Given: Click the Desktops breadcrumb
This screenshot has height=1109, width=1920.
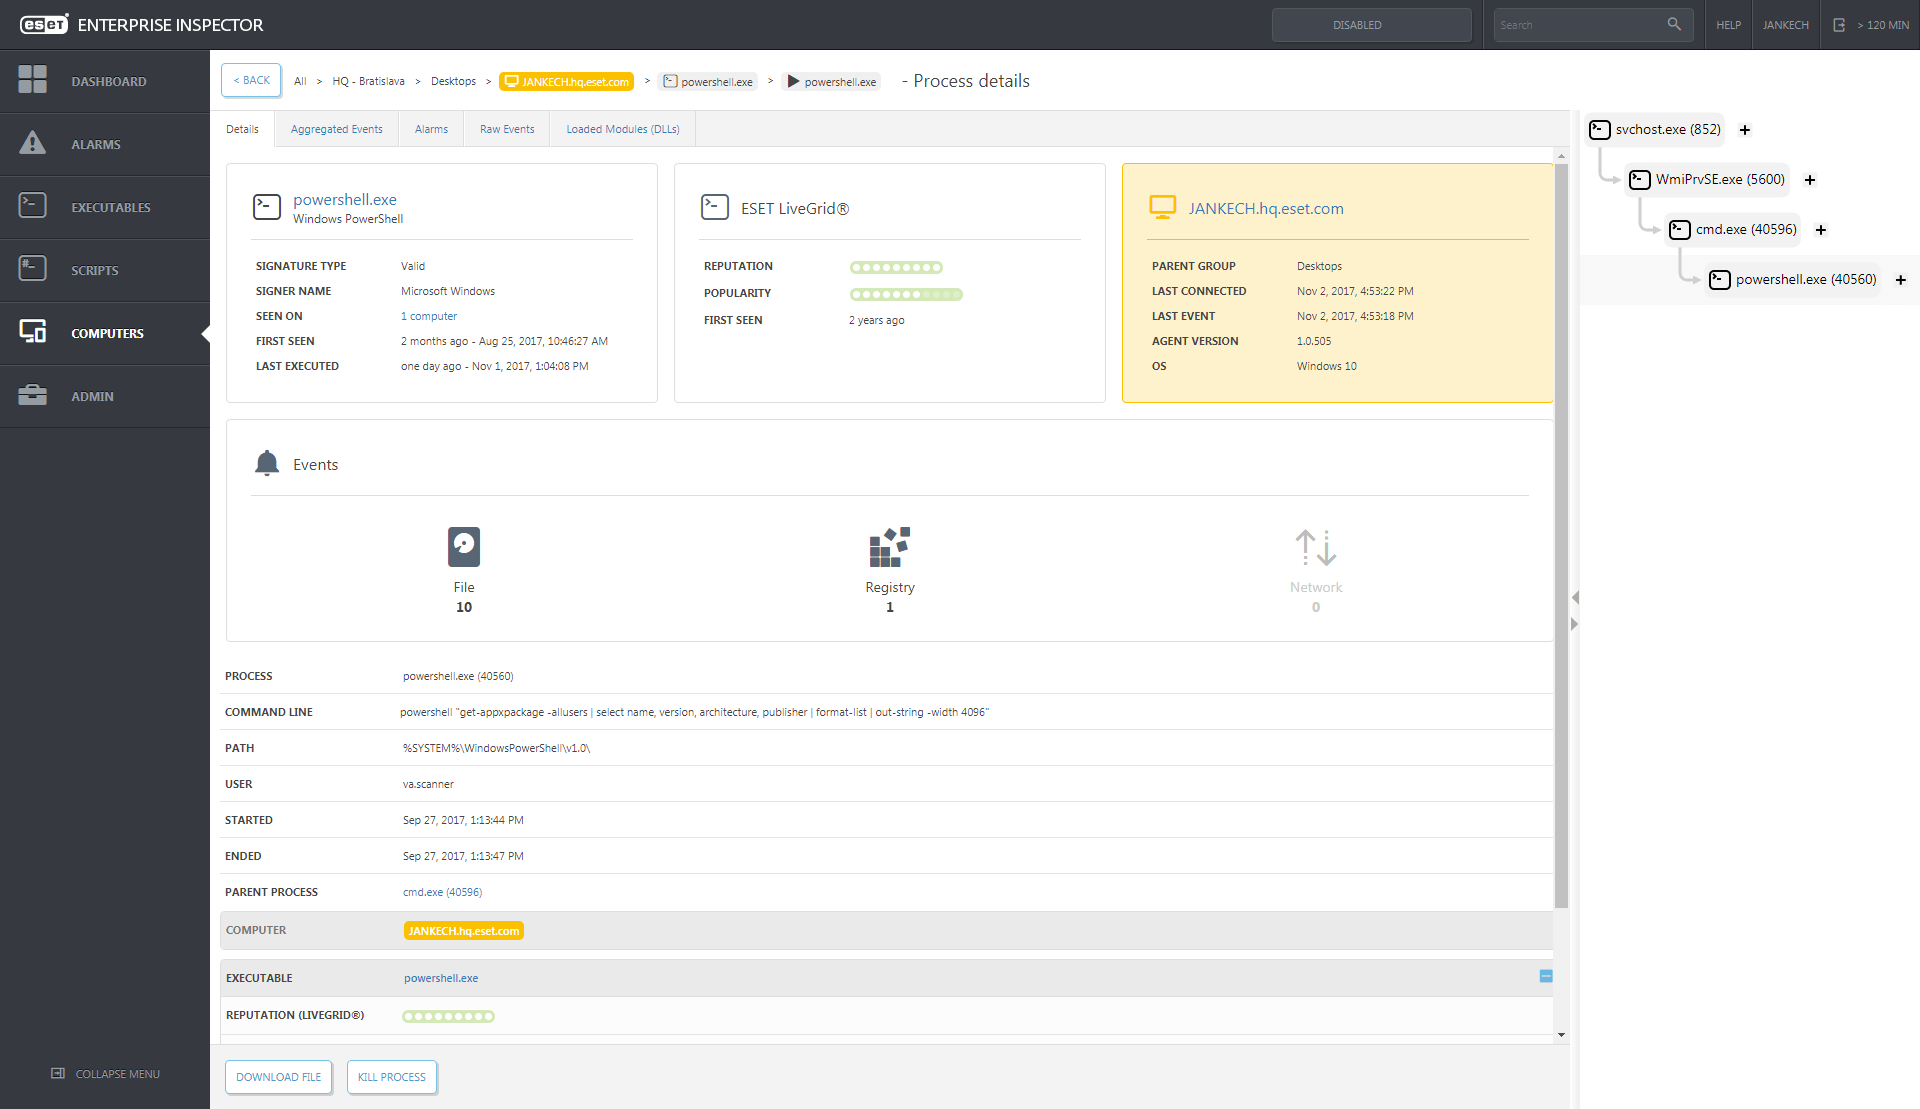Looking at the screenshot, I should click(453, 81).
